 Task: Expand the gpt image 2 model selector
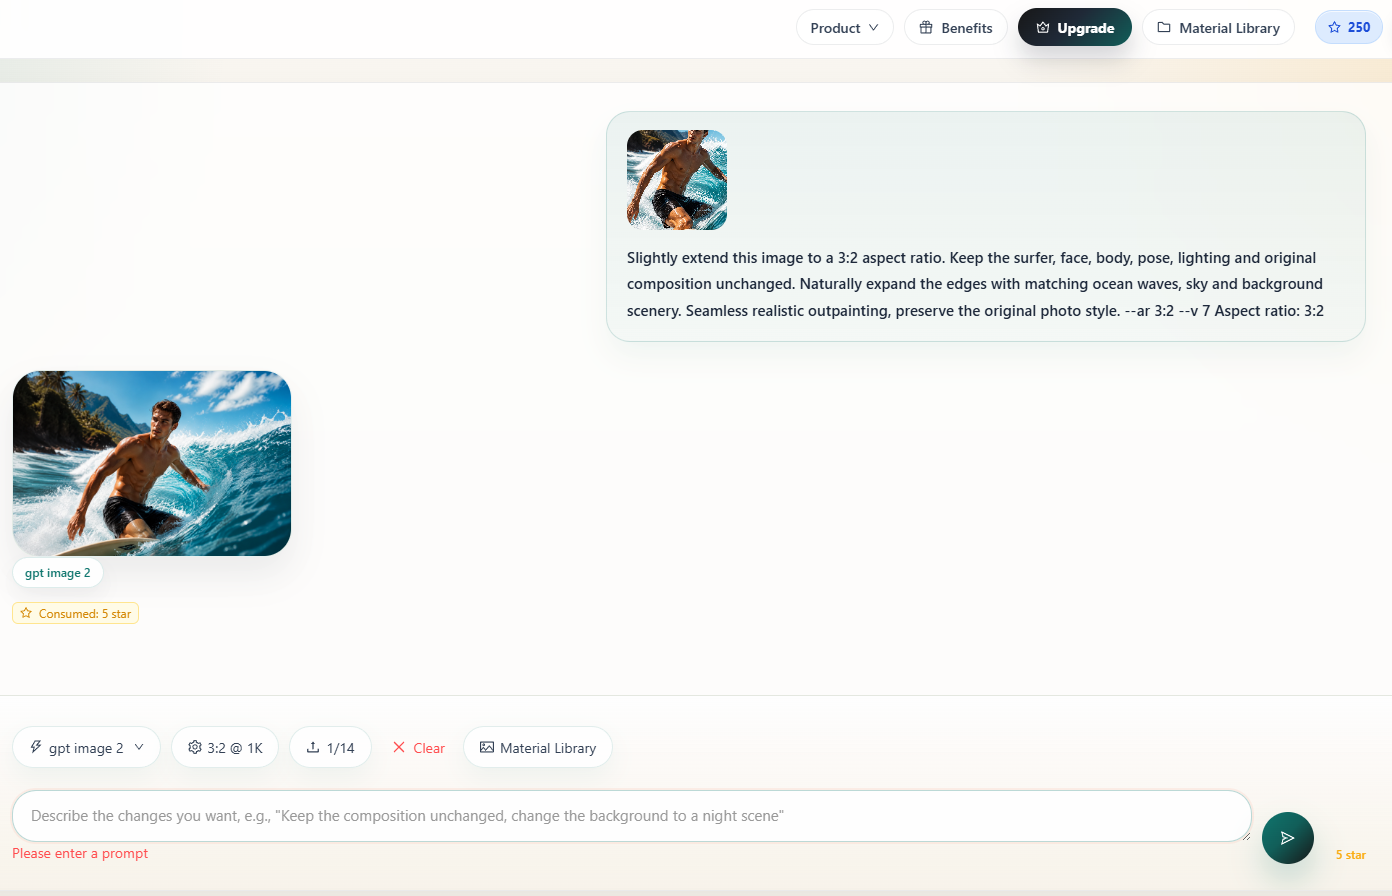(86, 747)
